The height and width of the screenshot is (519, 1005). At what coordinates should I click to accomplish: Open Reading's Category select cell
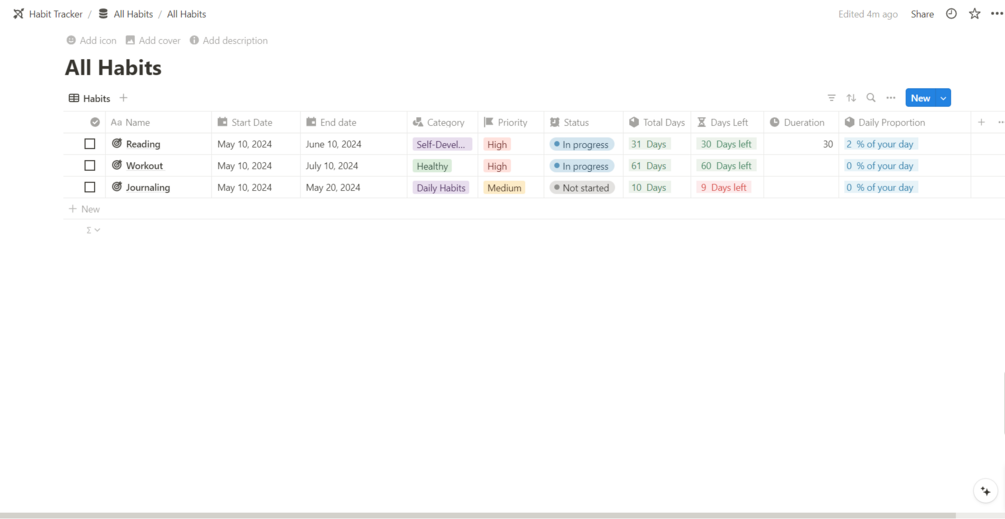click(442, 144)
